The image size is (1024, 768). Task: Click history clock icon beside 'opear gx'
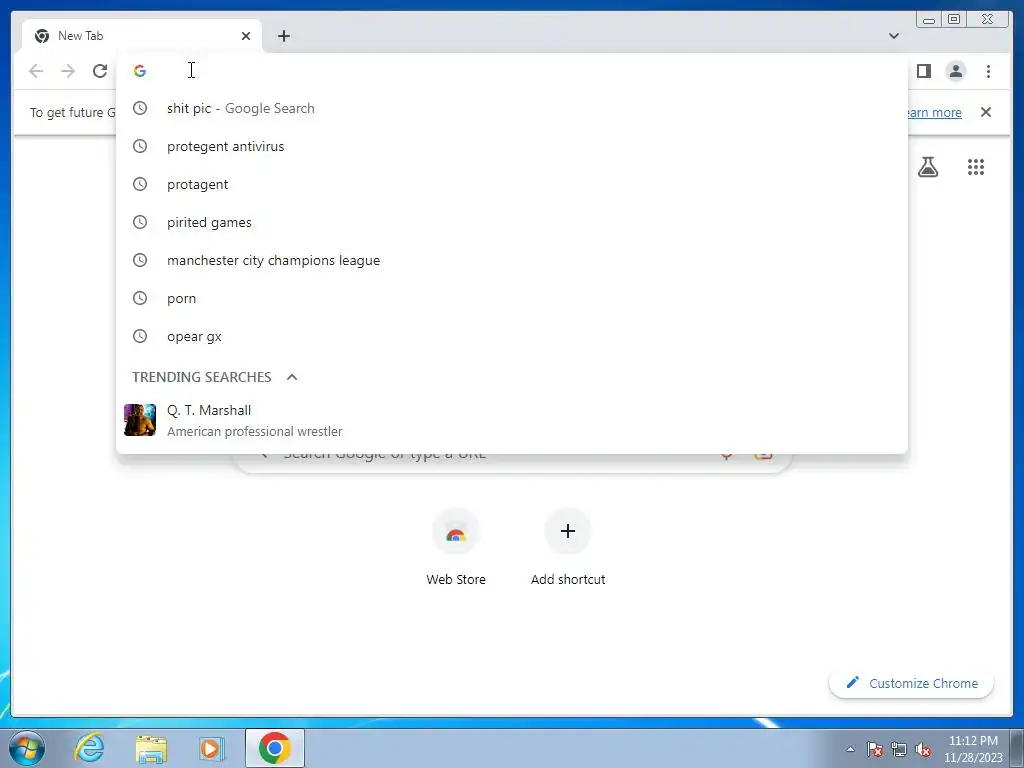pyautogui.click(x=140, y=336)
